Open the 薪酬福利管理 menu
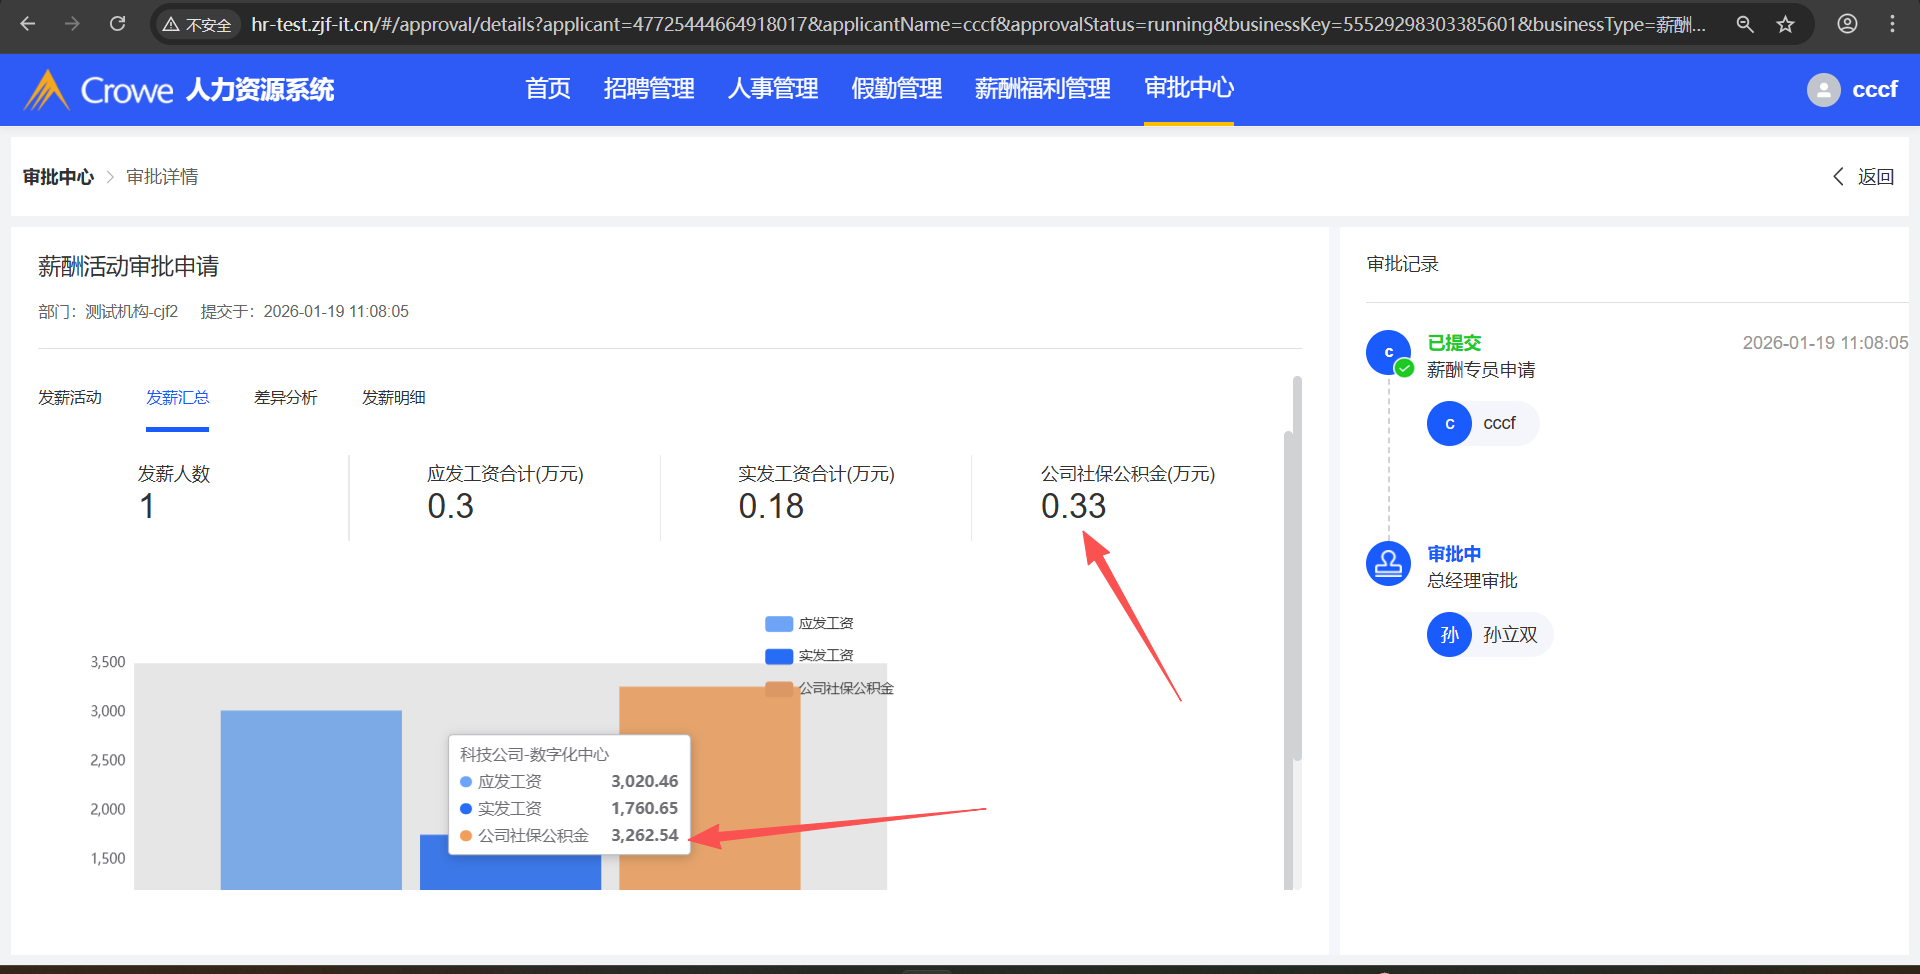Viewport: 1920px width, 974px height. tap(1042, 89)
